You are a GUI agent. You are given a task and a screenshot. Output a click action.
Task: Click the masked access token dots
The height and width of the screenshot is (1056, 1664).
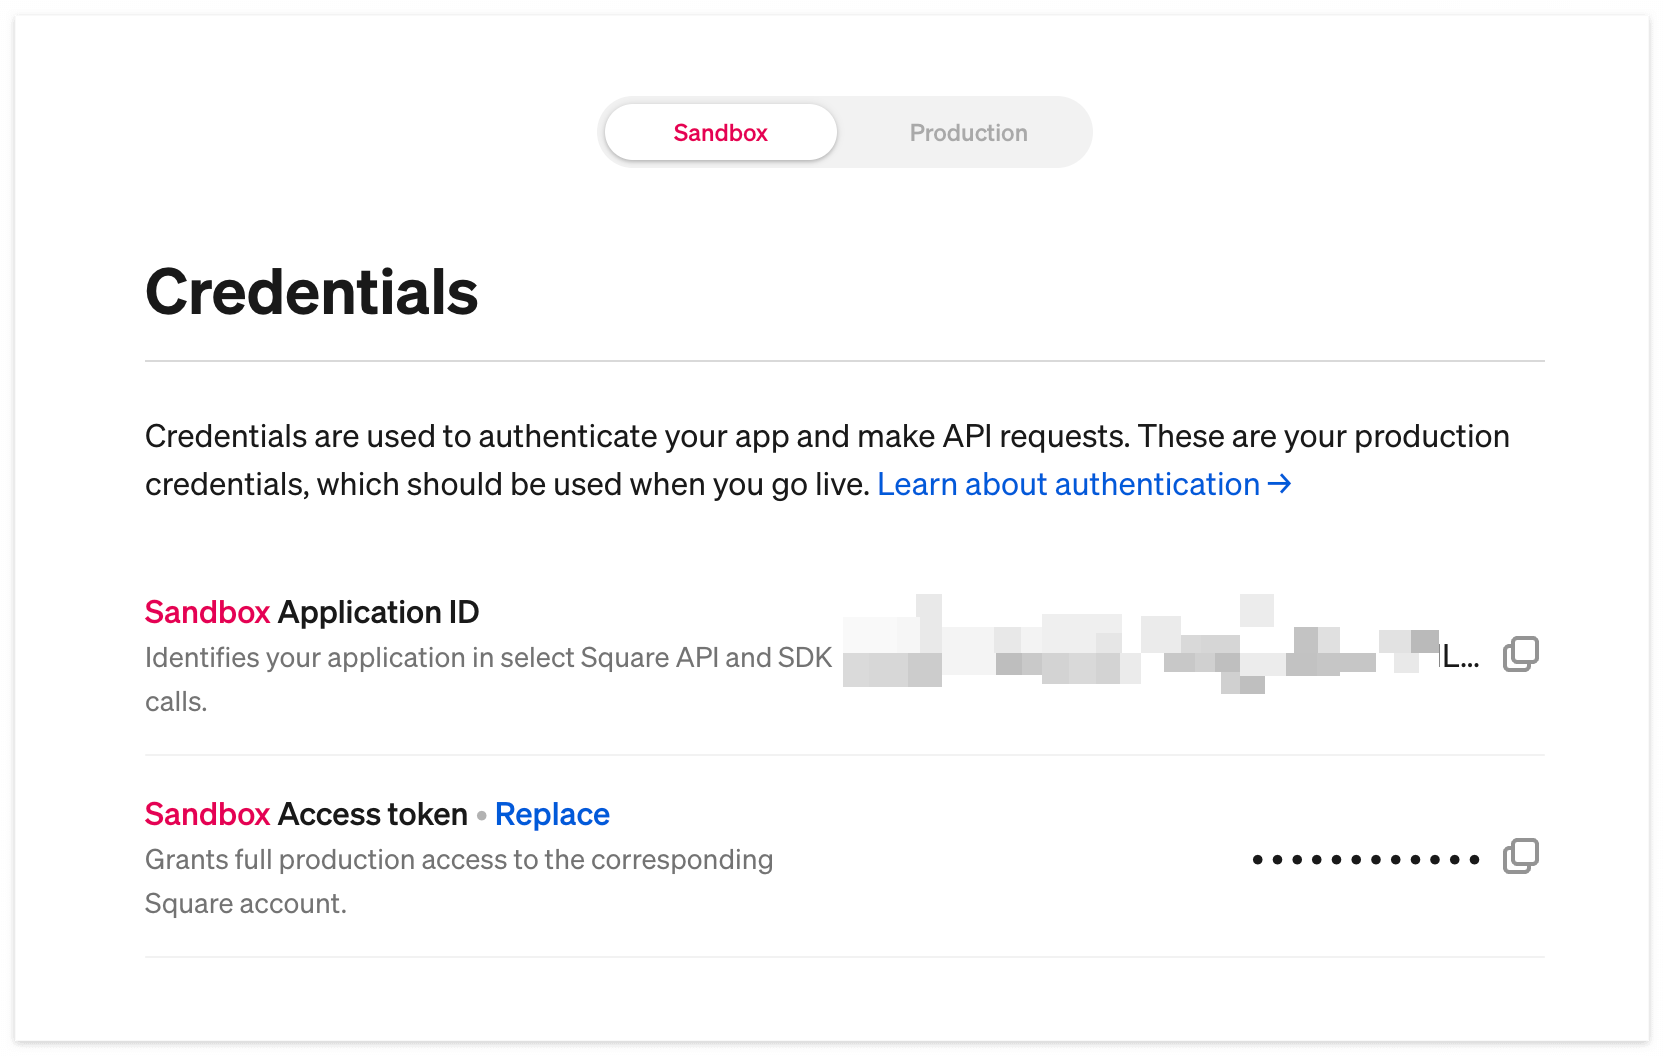(1366, 859)
